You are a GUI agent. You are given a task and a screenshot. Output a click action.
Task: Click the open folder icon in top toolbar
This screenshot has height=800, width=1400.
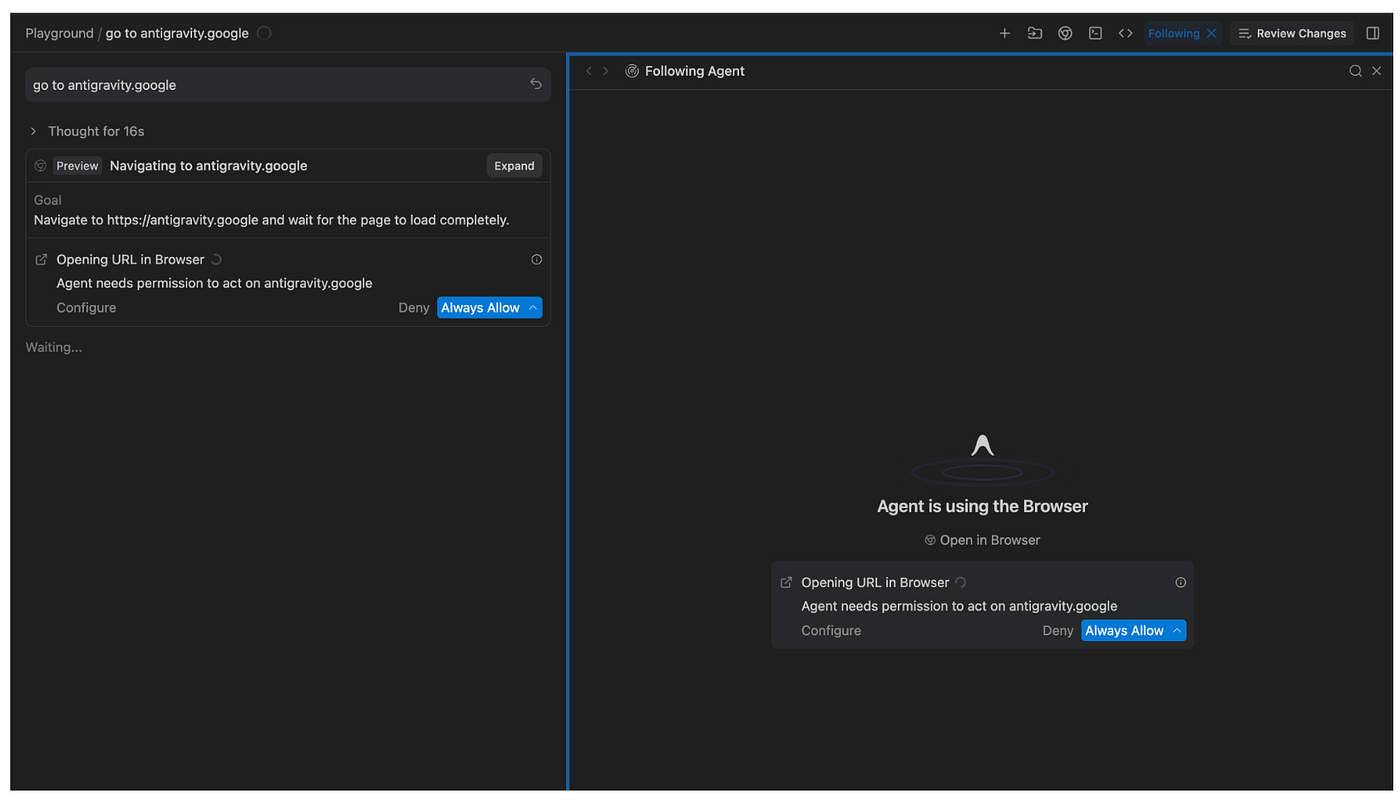[1034, 33]
